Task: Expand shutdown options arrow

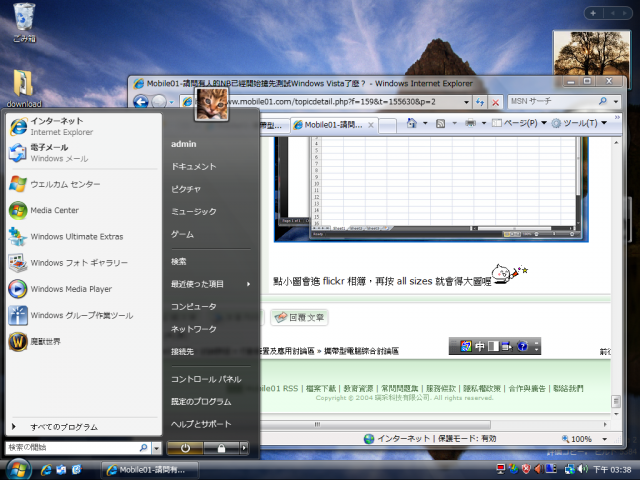Action: [244, 448]
